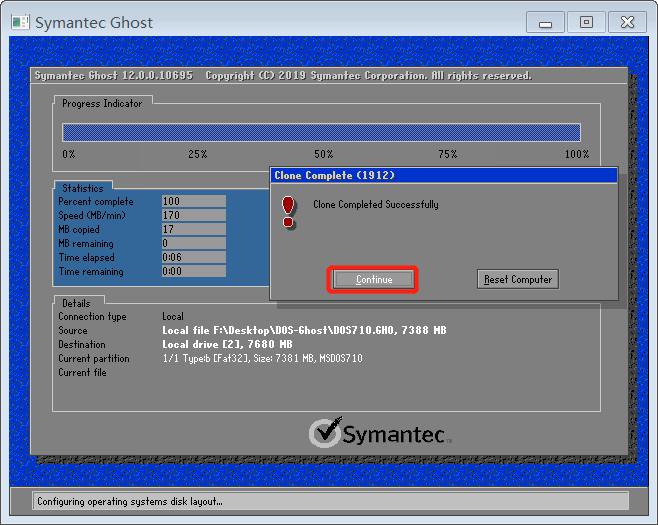Click the Symantec Ghost 12.0.0.10695 header text
658x525 pixels.
click(113, 76)
